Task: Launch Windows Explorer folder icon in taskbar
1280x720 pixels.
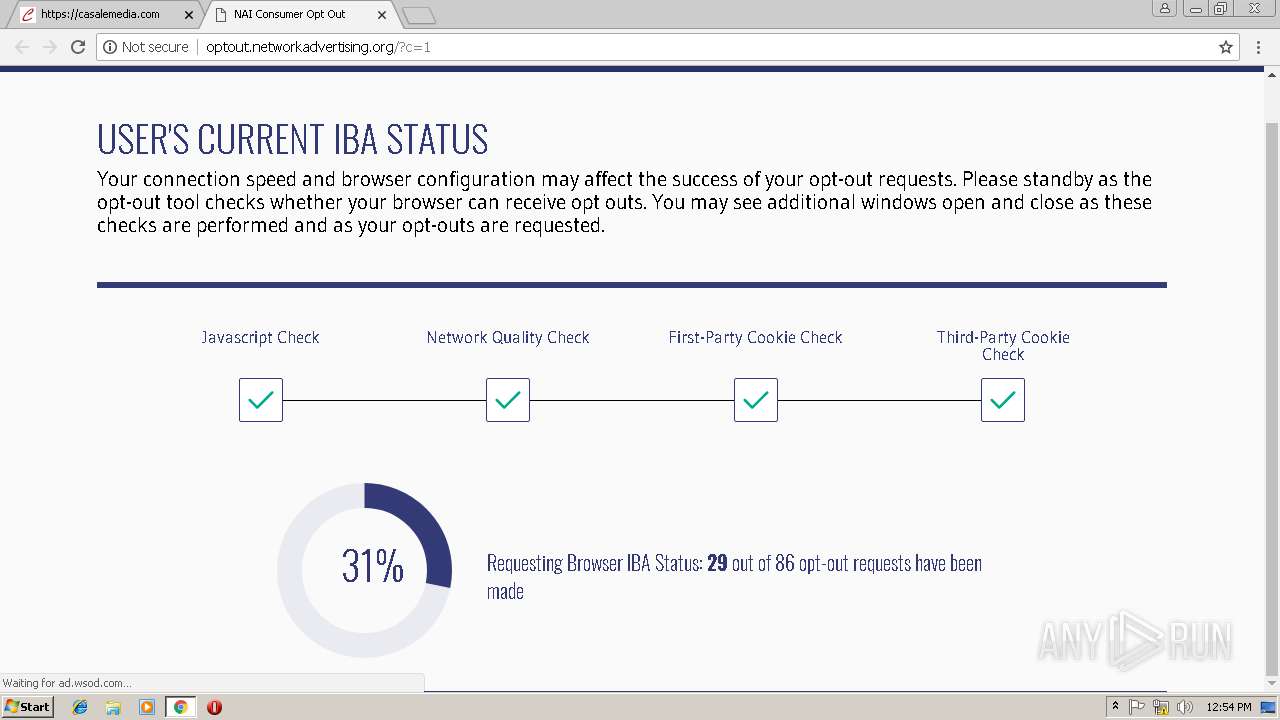Action: click(x=113, y=707)
